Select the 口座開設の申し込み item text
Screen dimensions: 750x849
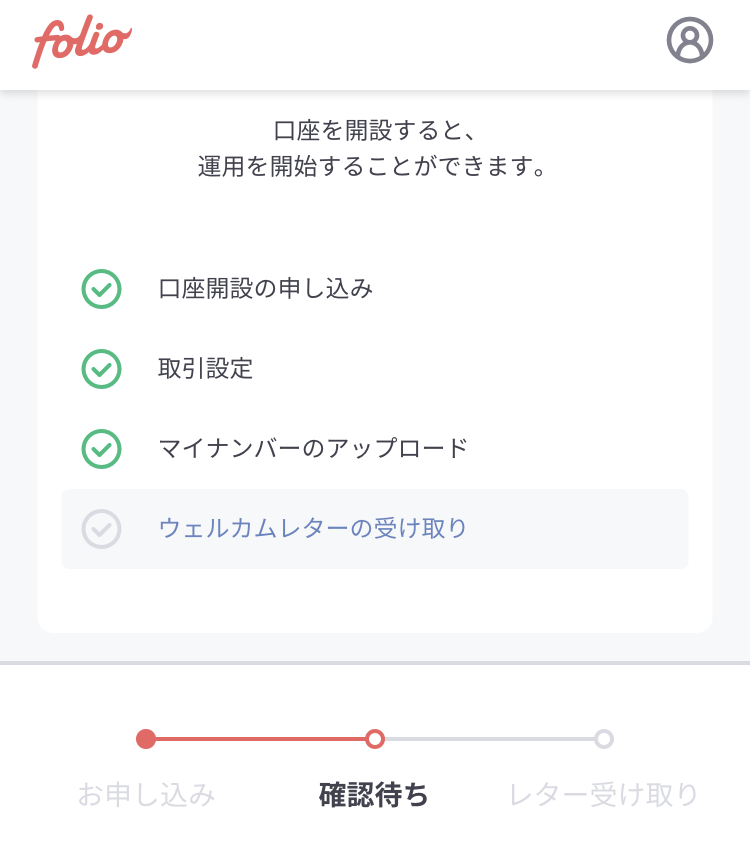pyautogui.click(x=265, y=289)
